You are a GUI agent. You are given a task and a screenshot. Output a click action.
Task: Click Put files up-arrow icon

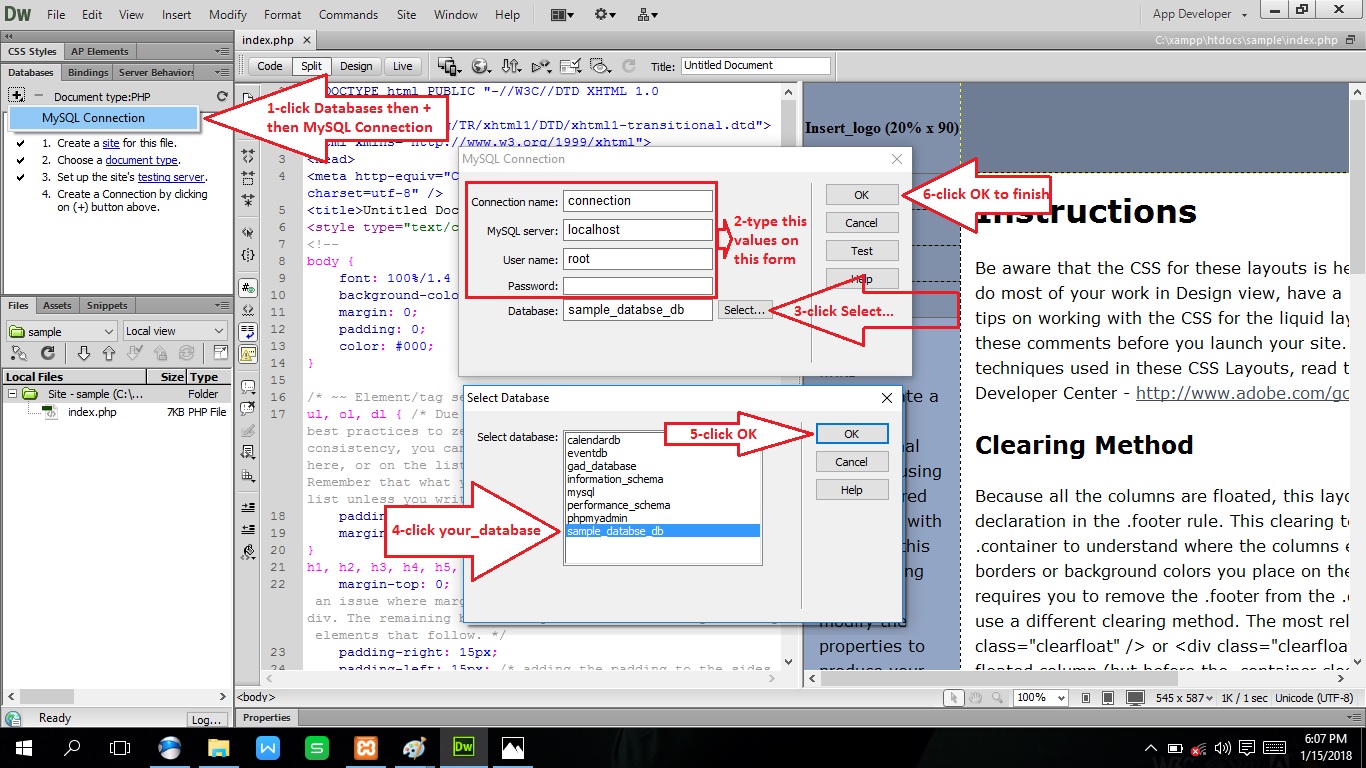(109, 353)
